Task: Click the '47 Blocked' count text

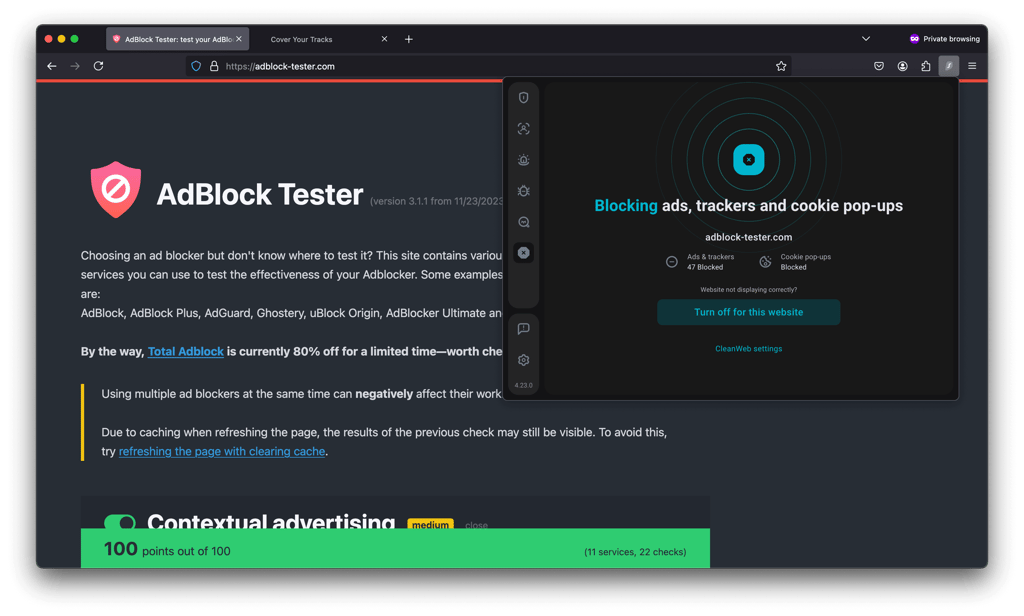Action: (x=705, y=267)
